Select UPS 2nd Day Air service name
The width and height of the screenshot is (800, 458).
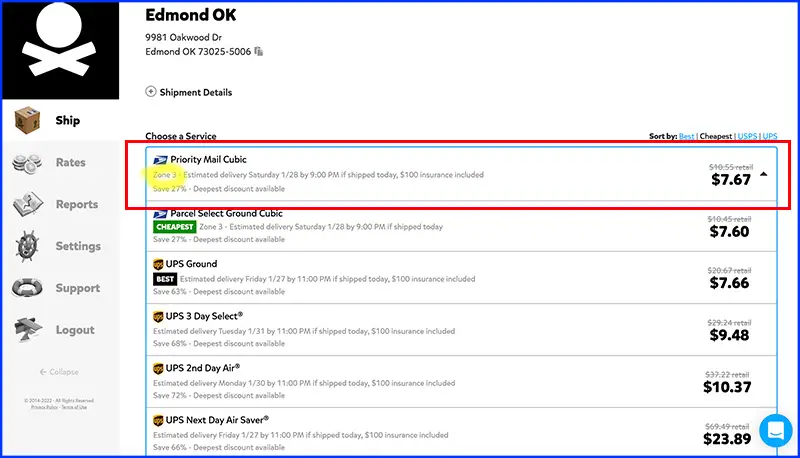pyautogui.click(x=203, y=368)
